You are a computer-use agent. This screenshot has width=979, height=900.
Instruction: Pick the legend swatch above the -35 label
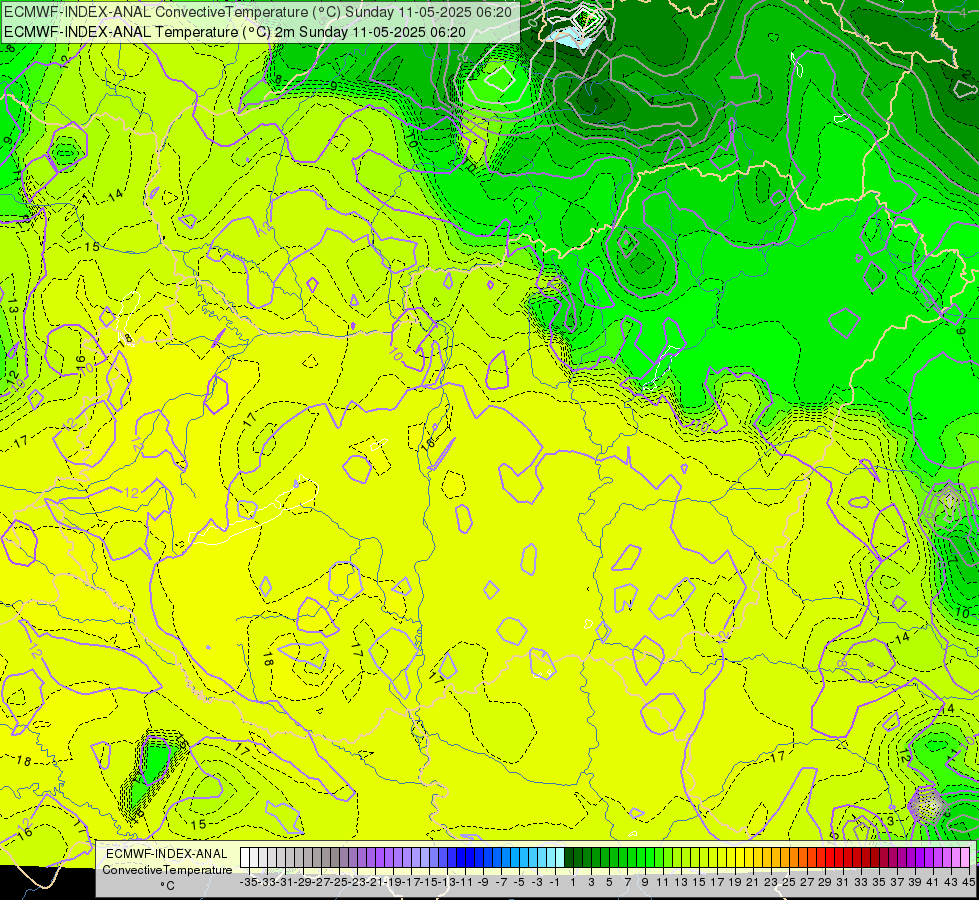[x=245, y=858]
